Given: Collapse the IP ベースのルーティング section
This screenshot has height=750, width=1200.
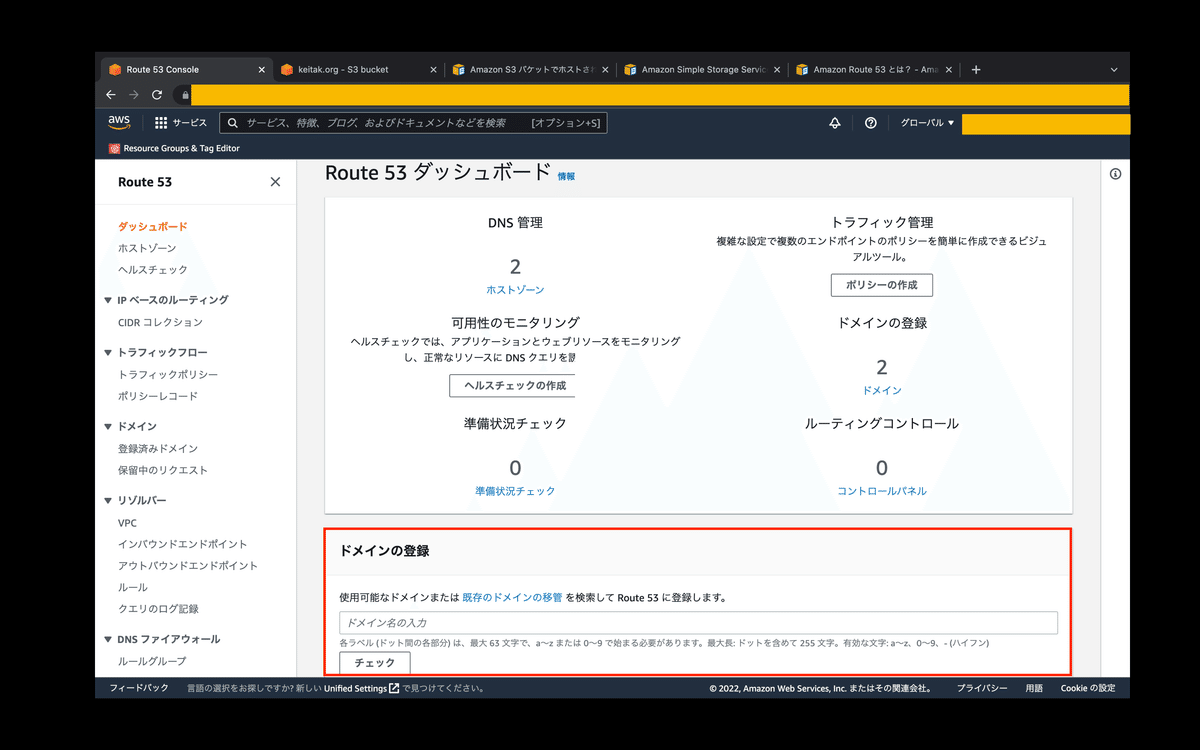Looking at the screenshot, I should 108,300.
